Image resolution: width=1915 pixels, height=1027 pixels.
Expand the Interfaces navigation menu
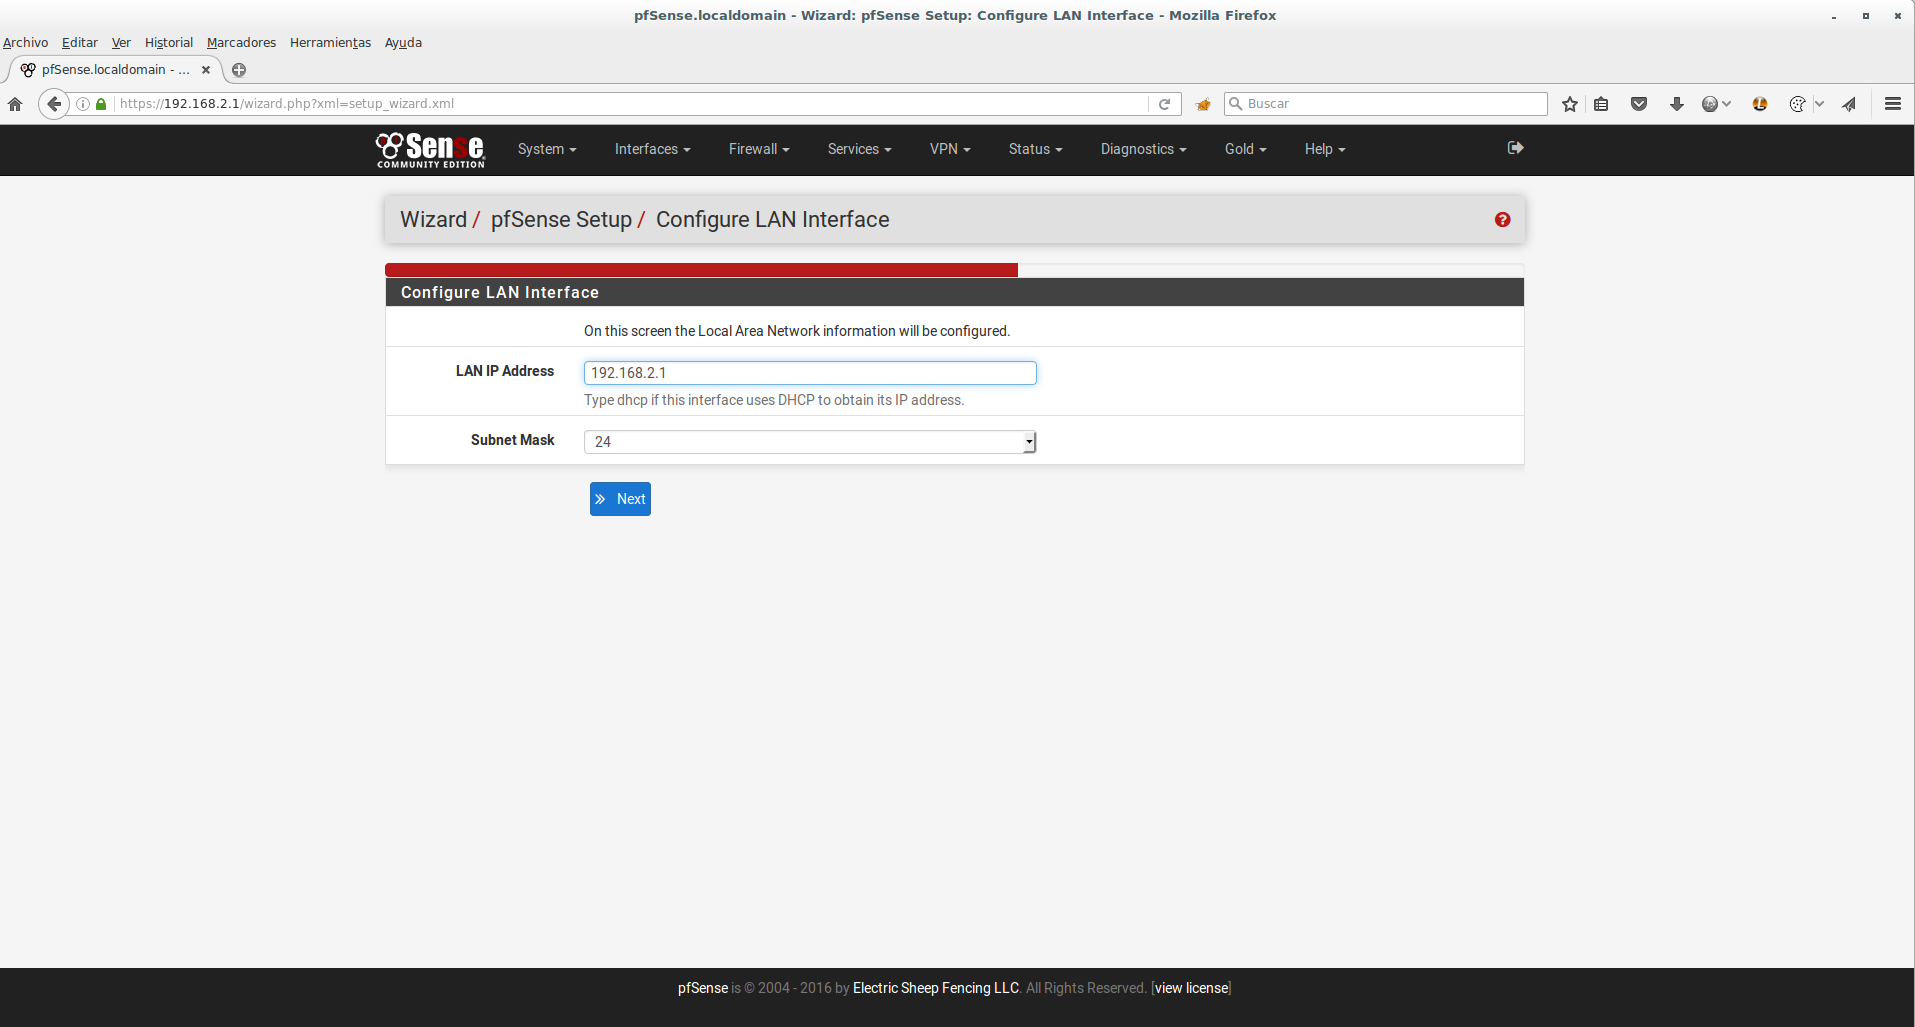[652, 149]
